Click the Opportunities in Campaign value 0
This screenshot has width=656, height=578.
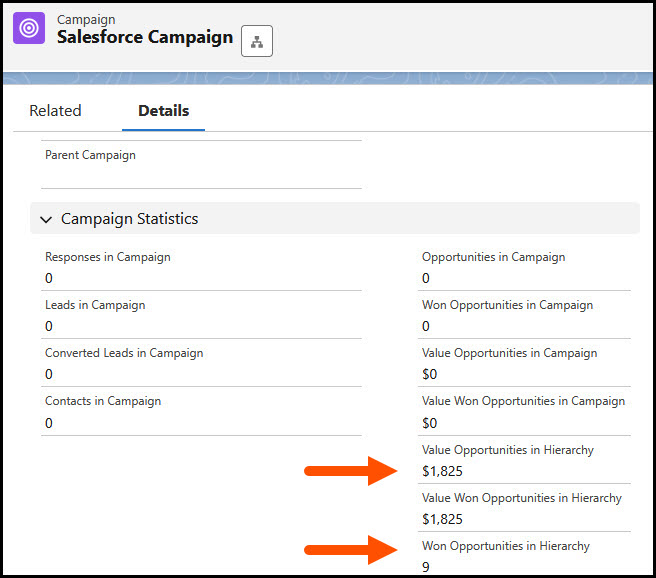coord(426,278)
